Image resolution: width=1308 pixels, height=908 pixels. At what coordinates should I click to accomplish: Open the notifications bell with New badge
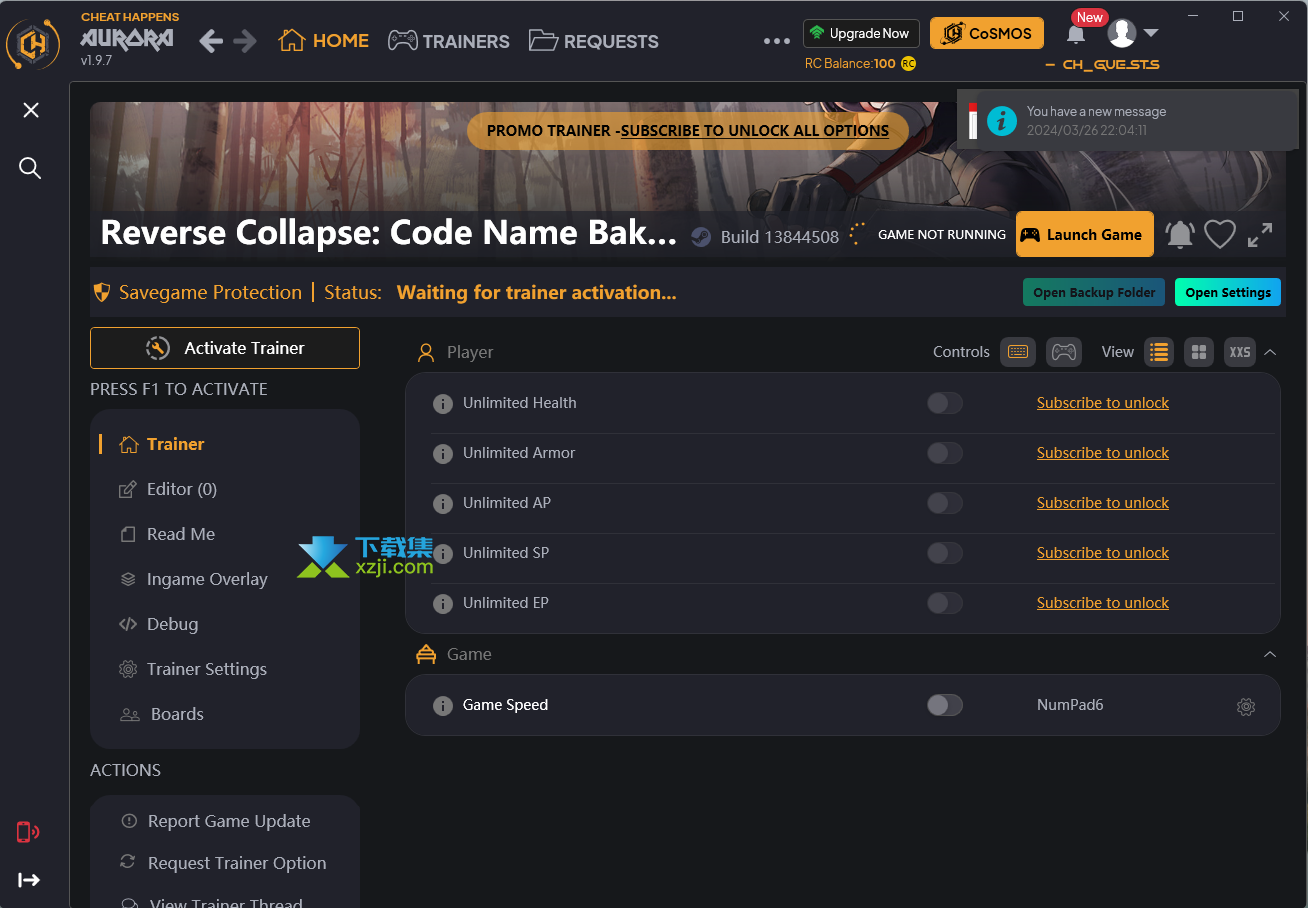coord(1076,34)
